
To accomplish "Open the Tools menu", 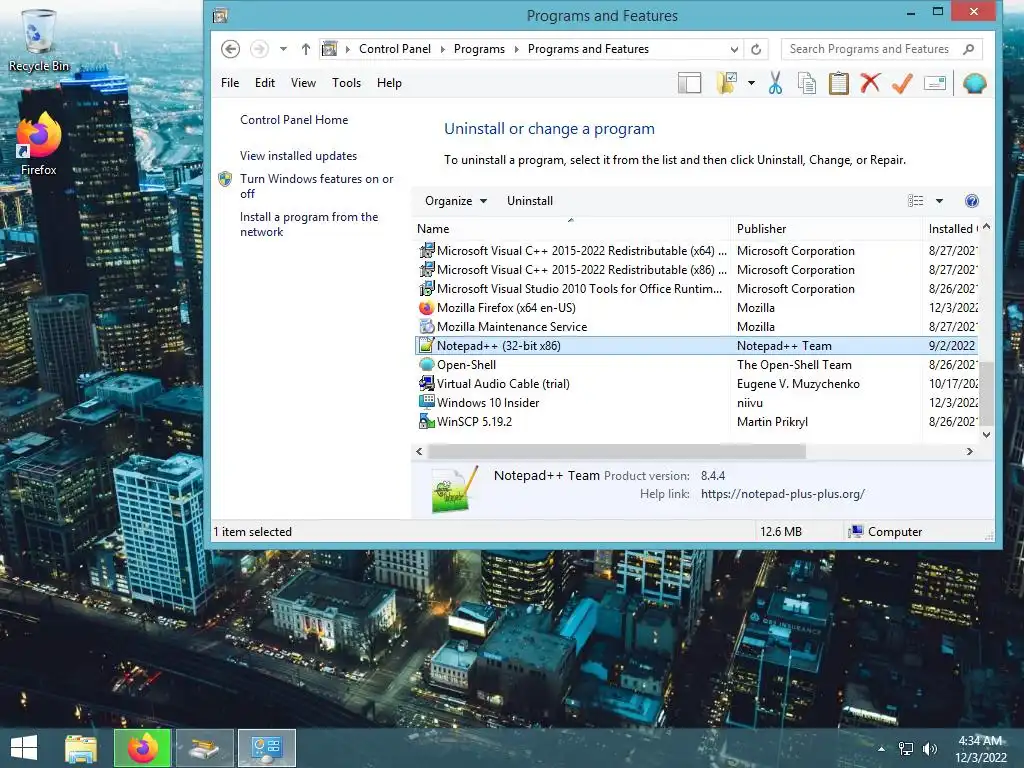I will pyautogui.click(x=346, y=83).
